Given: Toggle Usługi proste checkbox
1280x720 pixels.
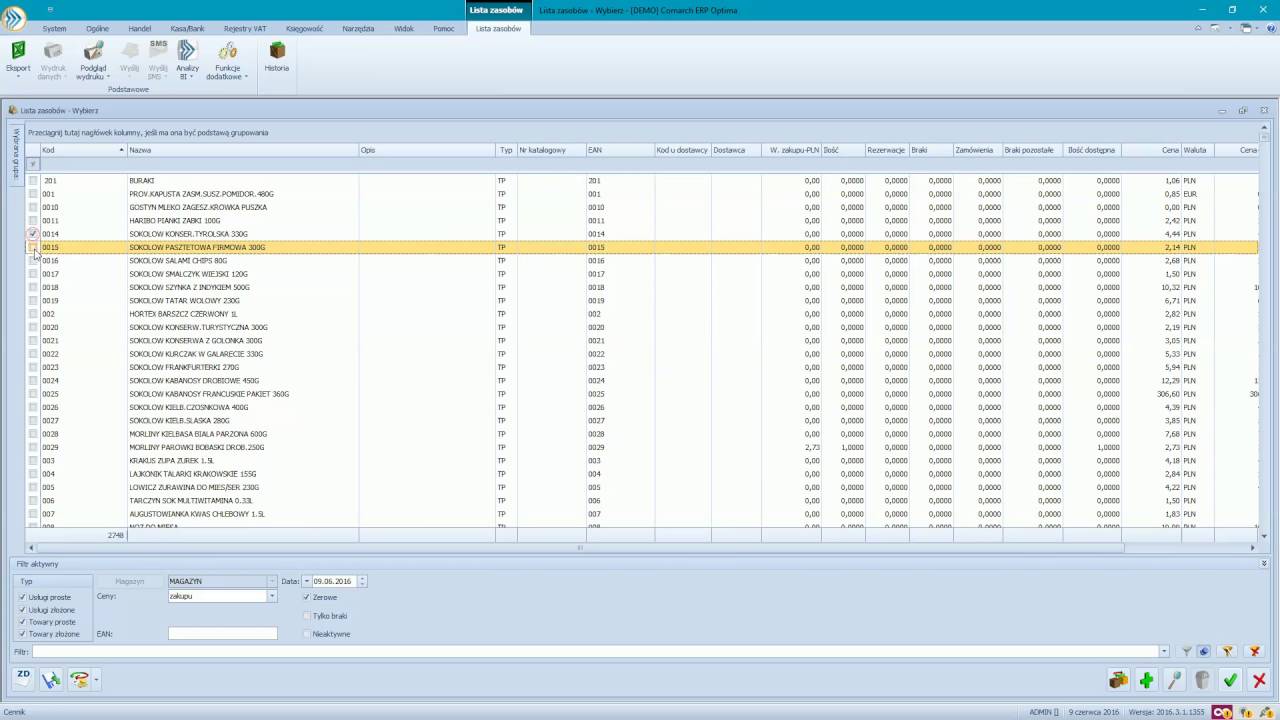Looking at the screenshot, I should (23, 597).
